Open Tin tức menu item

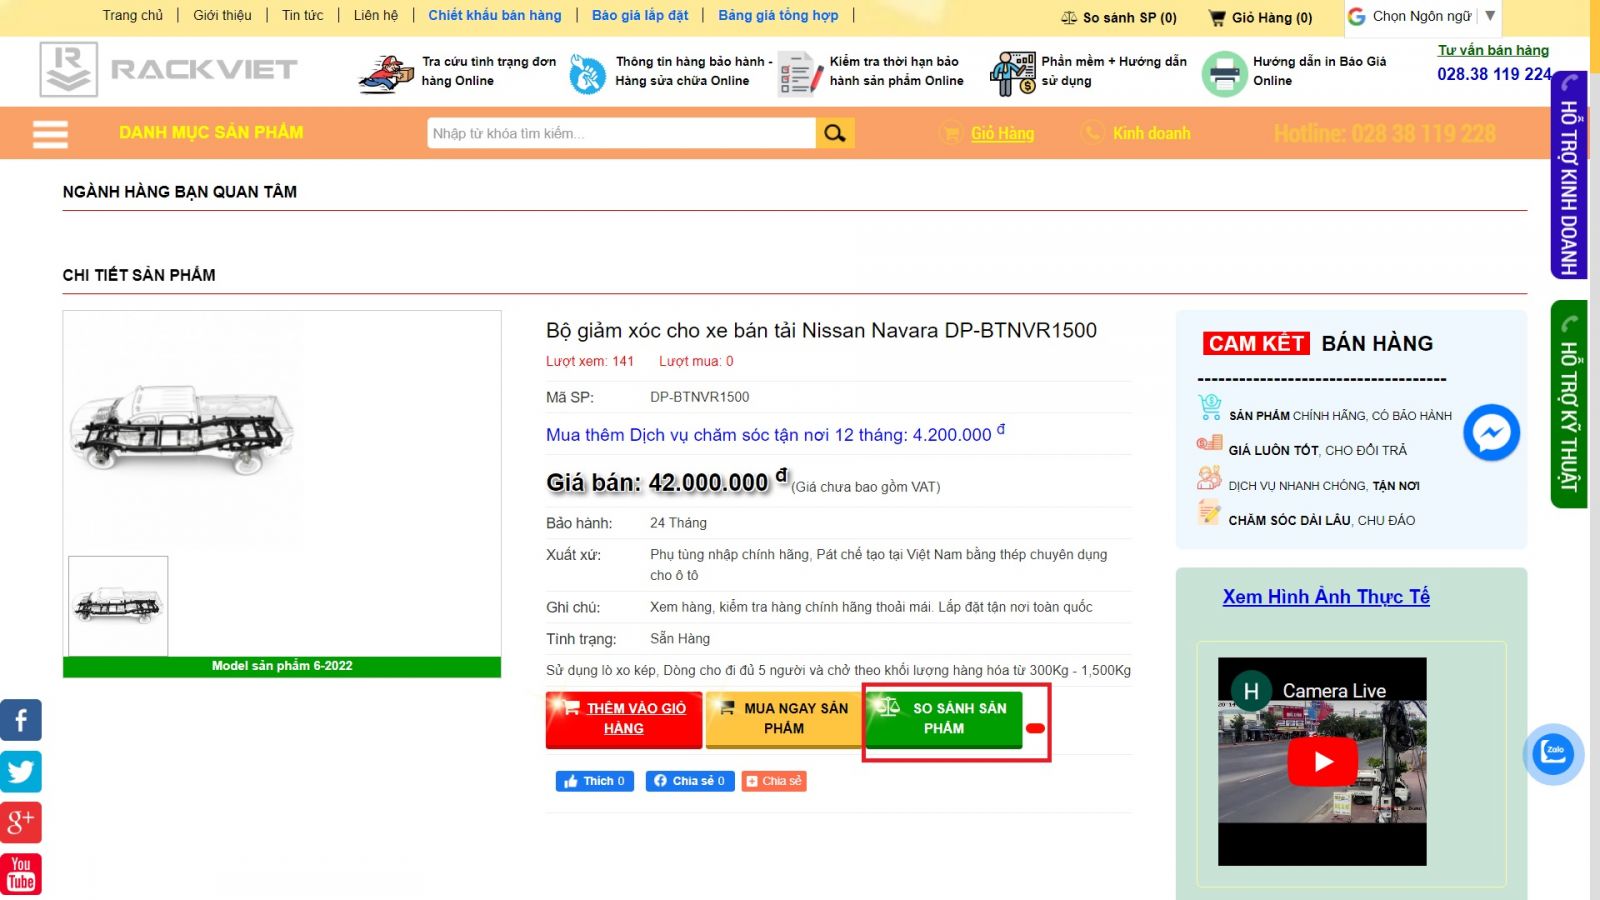click(x=302, y=15)
